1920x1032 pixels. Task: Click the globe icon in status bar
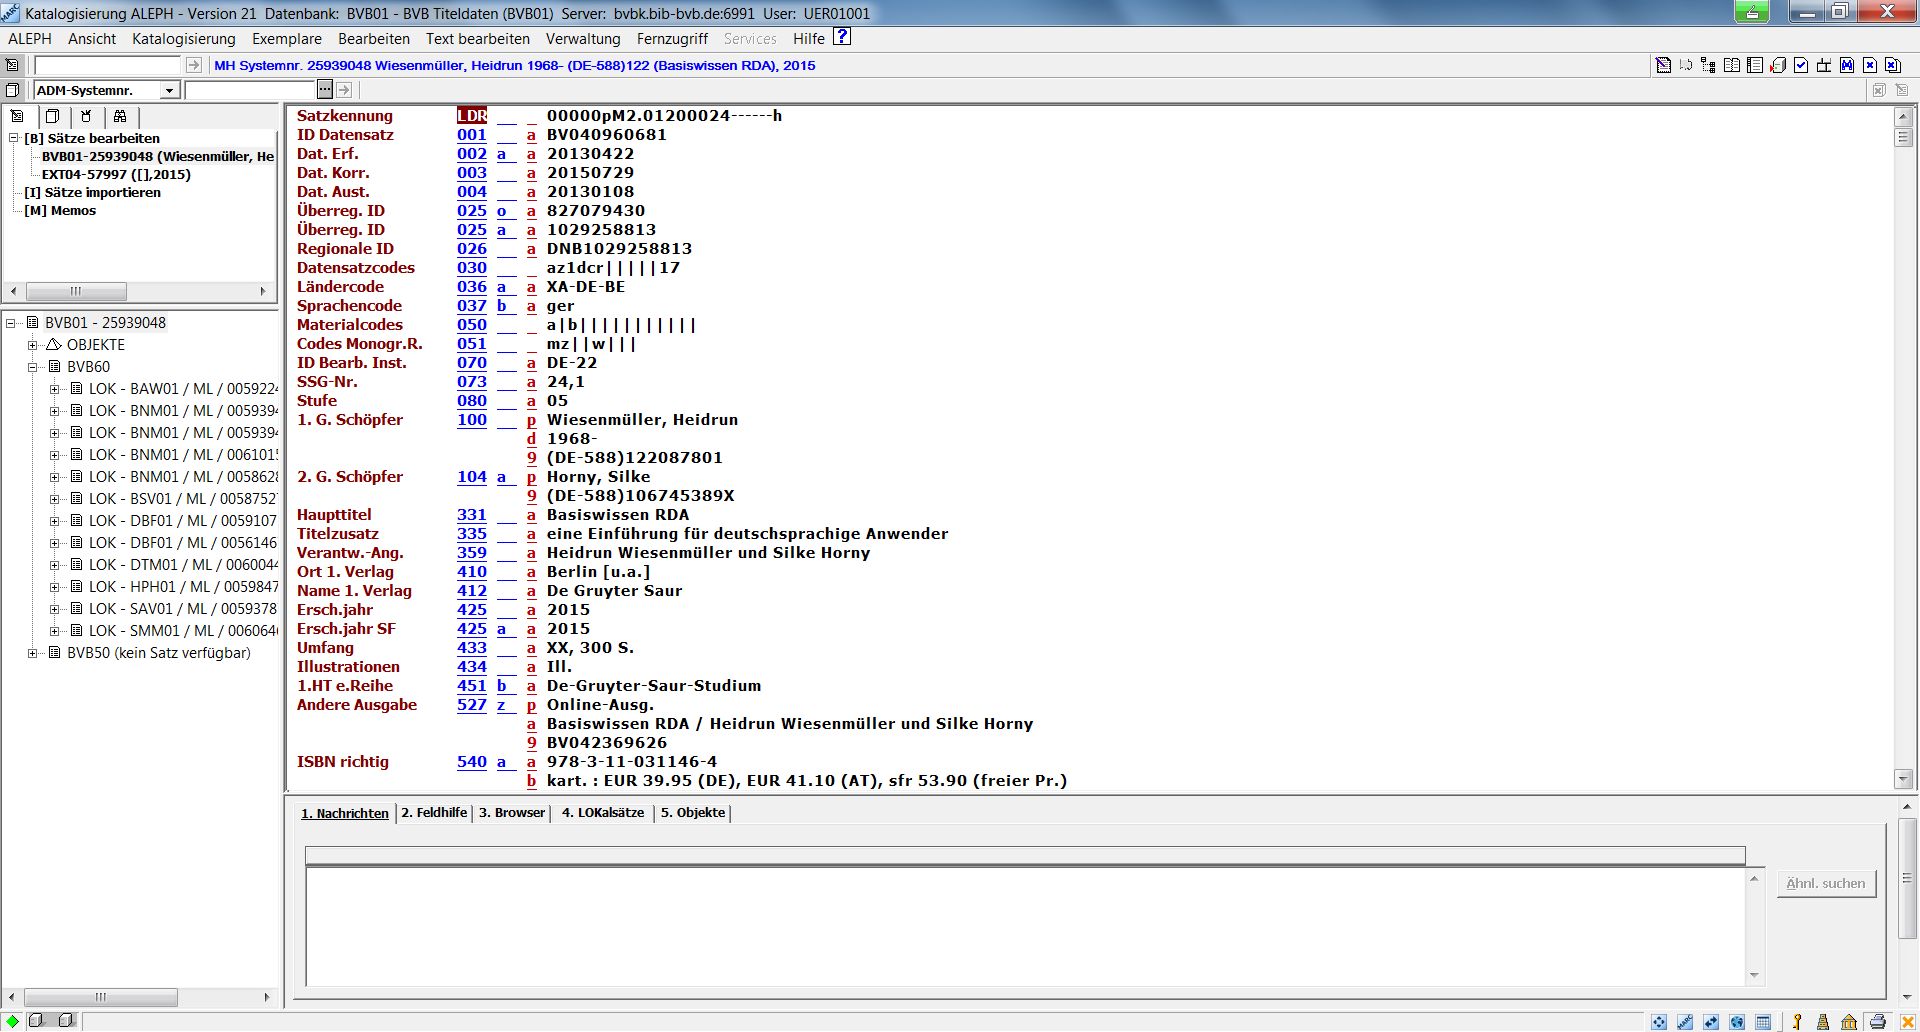click(1737, 1021)
